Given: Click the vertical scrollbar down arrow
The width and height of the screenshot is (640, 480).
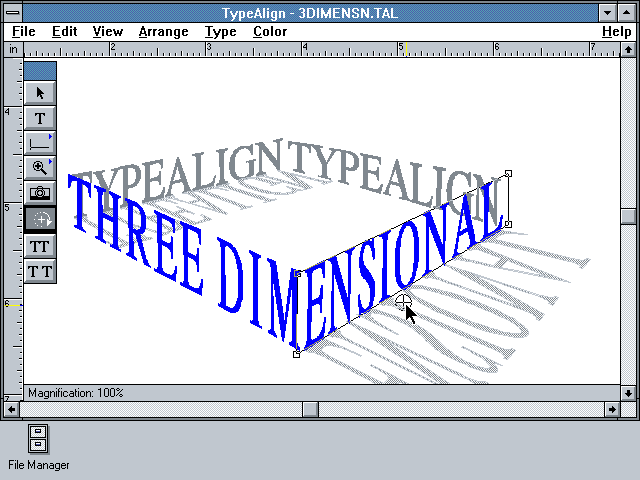Looking at the screenshot, I should (628, 392).
